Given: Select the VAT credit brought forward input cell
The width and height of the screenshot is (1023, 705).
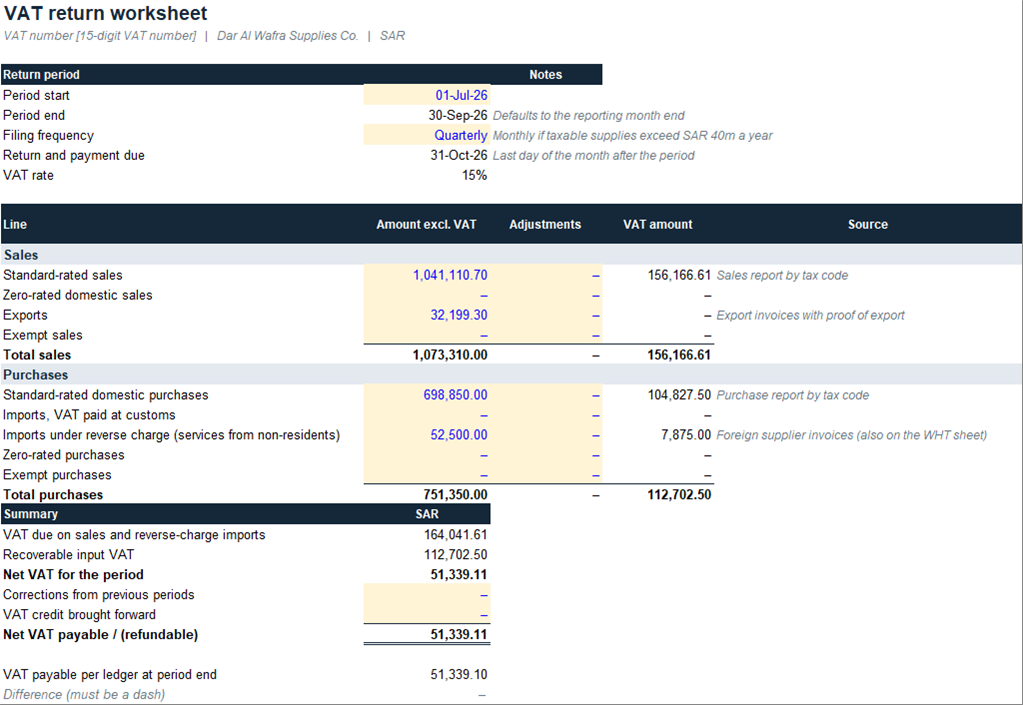Looking at the screenshot, I should (427, 615).
